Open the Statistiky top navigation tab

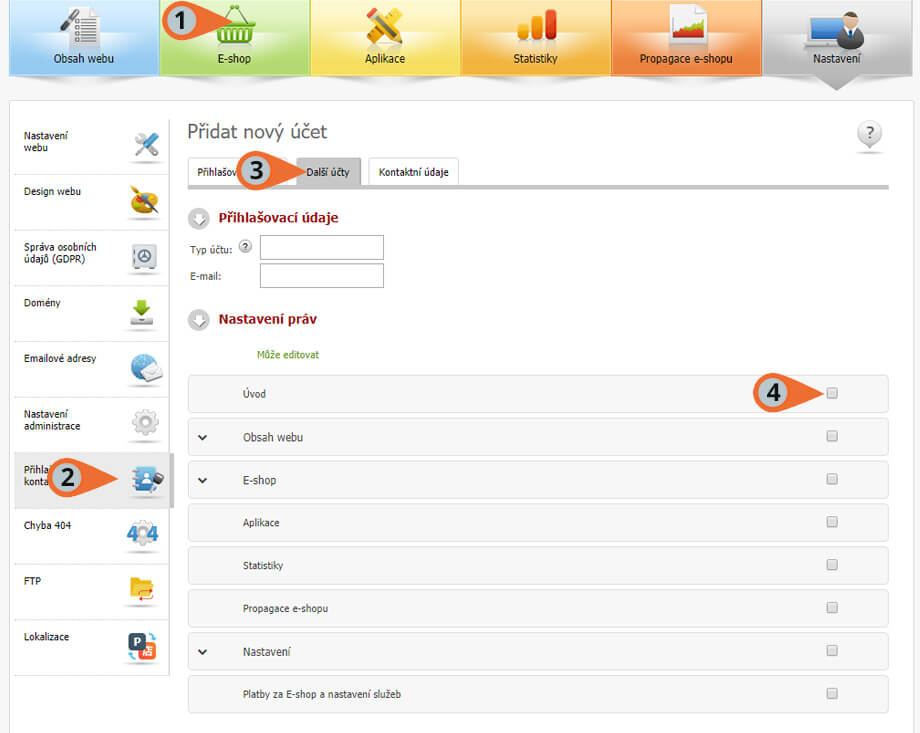coord(535,38)
